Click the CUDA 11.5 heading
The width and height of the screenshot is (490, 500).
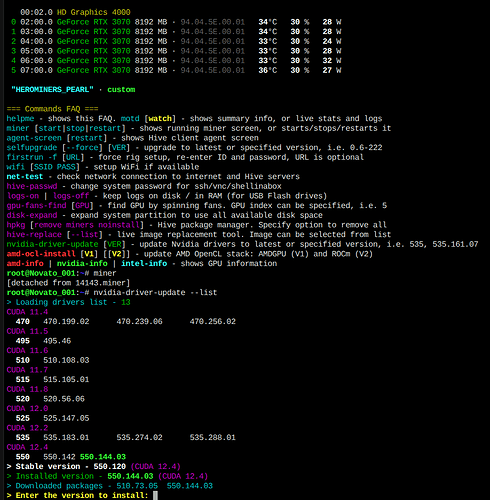pyautogui.click(x=27, y=331)
